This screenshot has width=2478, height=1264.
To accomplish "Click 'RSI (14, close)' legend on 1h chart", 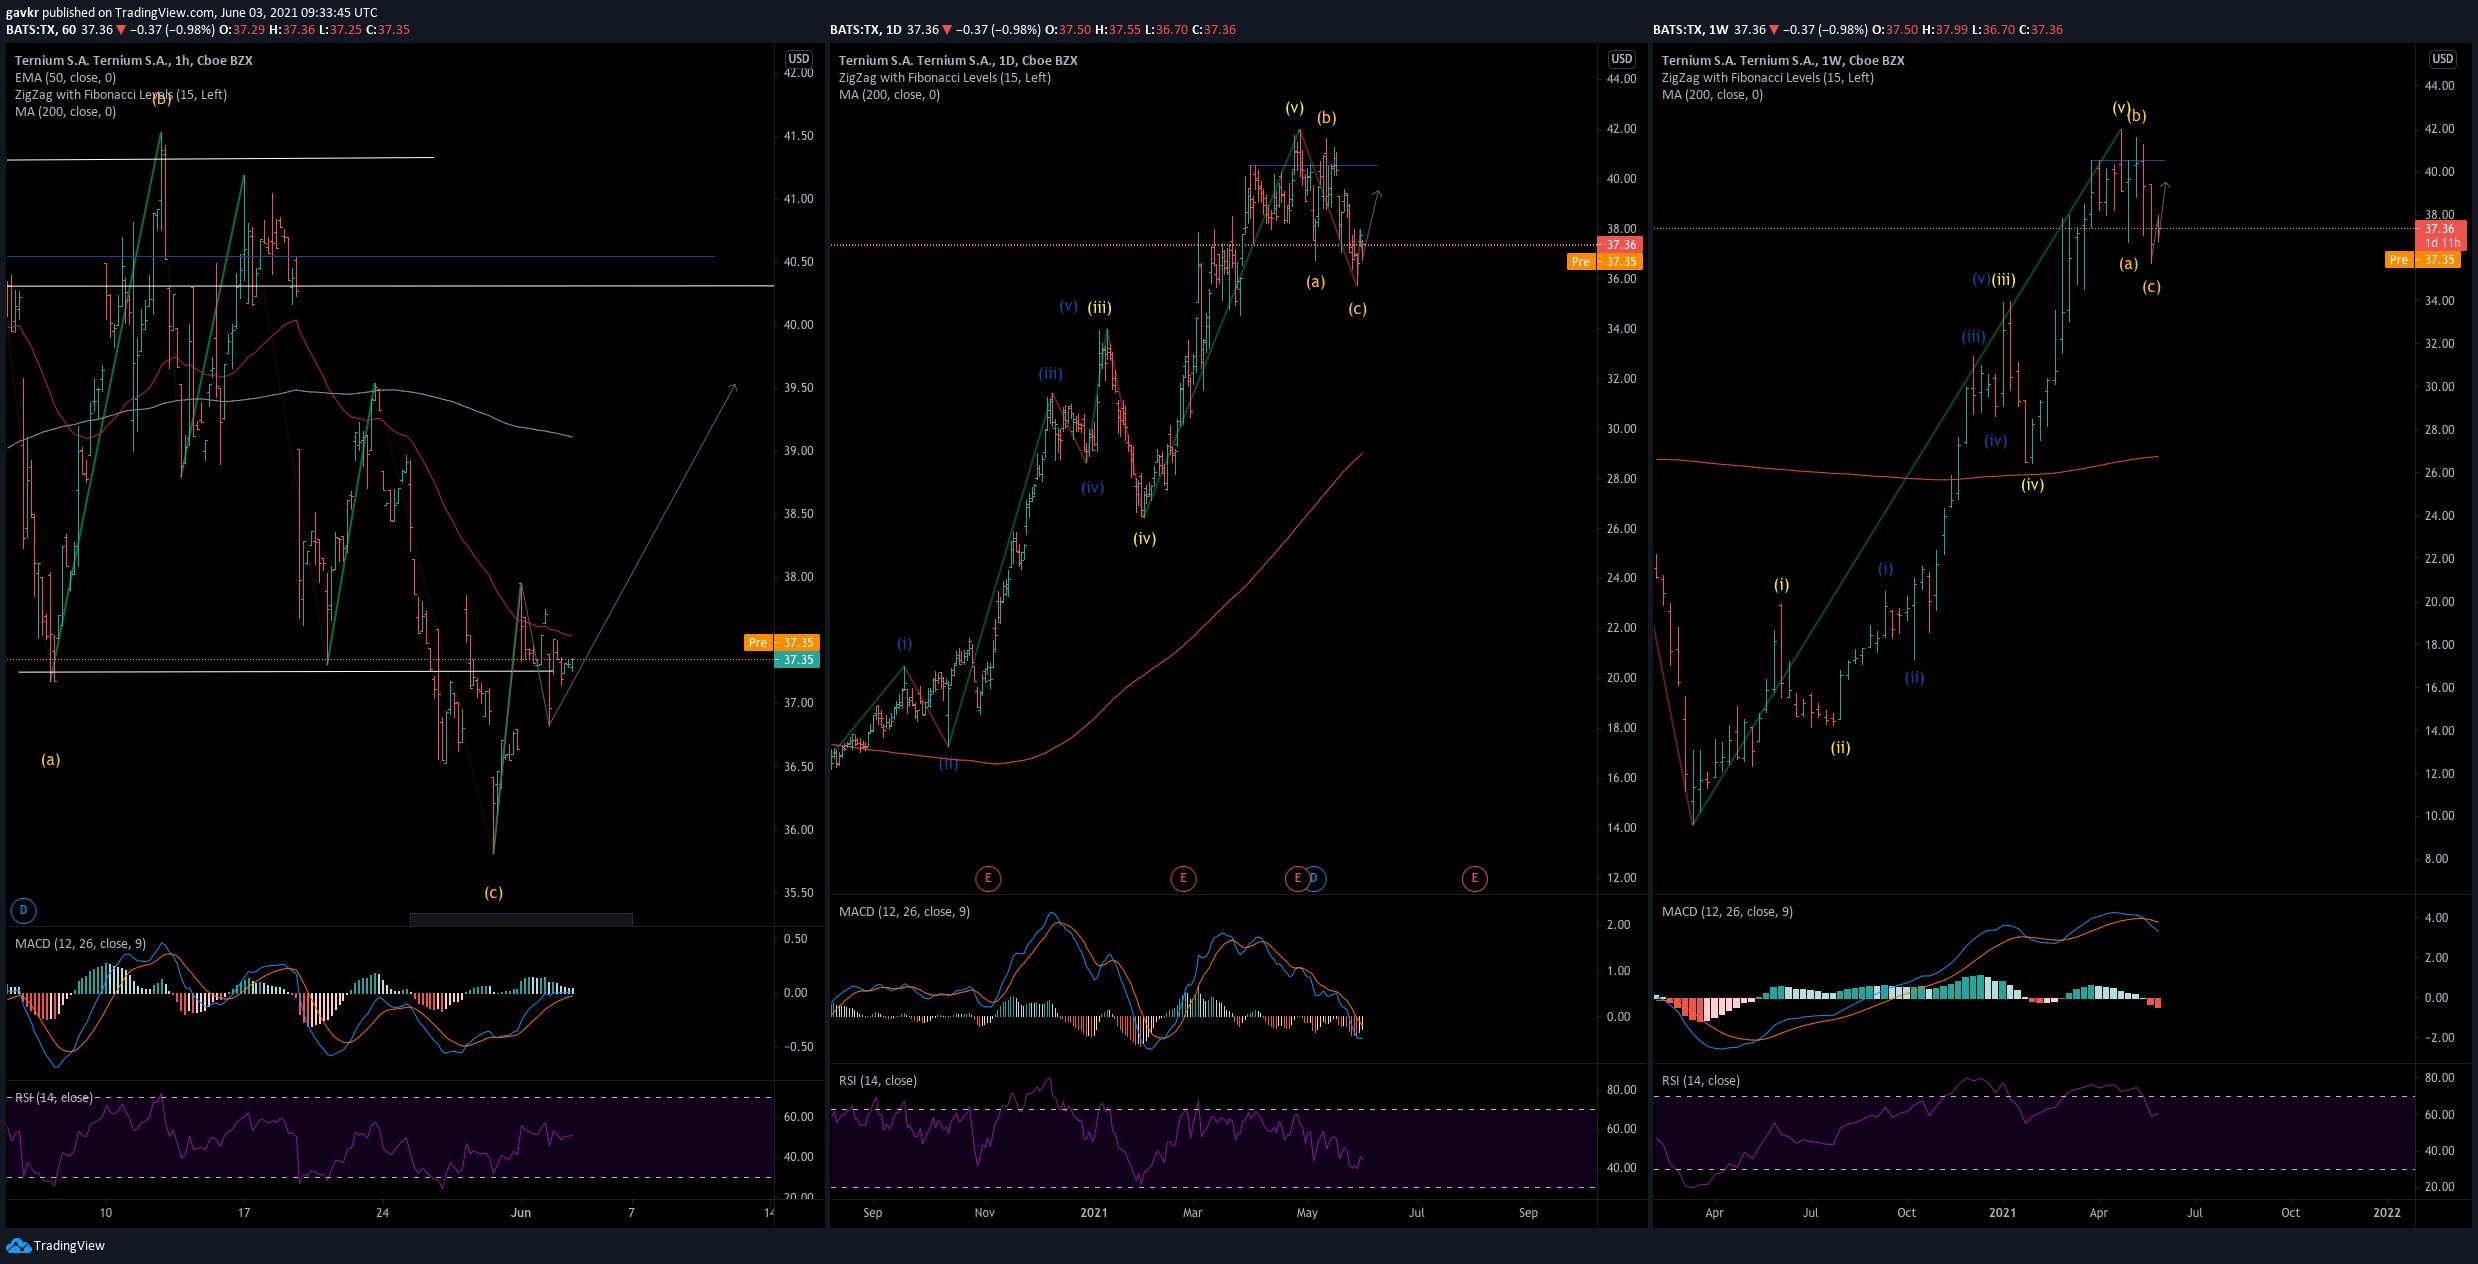I will pos(54,1097).
